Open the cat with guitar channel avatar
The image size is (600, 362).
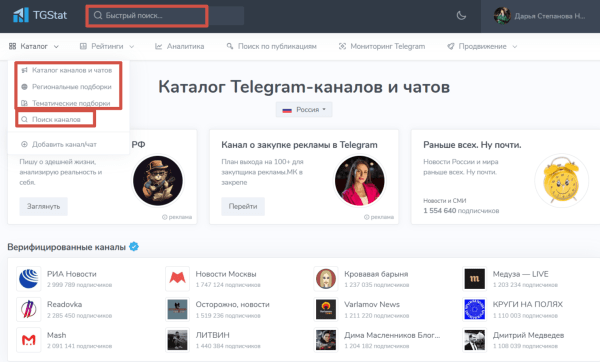158,181
